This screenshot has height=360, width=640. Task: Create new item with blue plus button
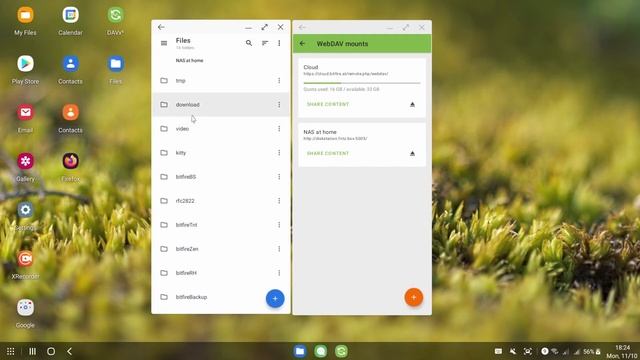pyautogui.click(x=275, y=298)
